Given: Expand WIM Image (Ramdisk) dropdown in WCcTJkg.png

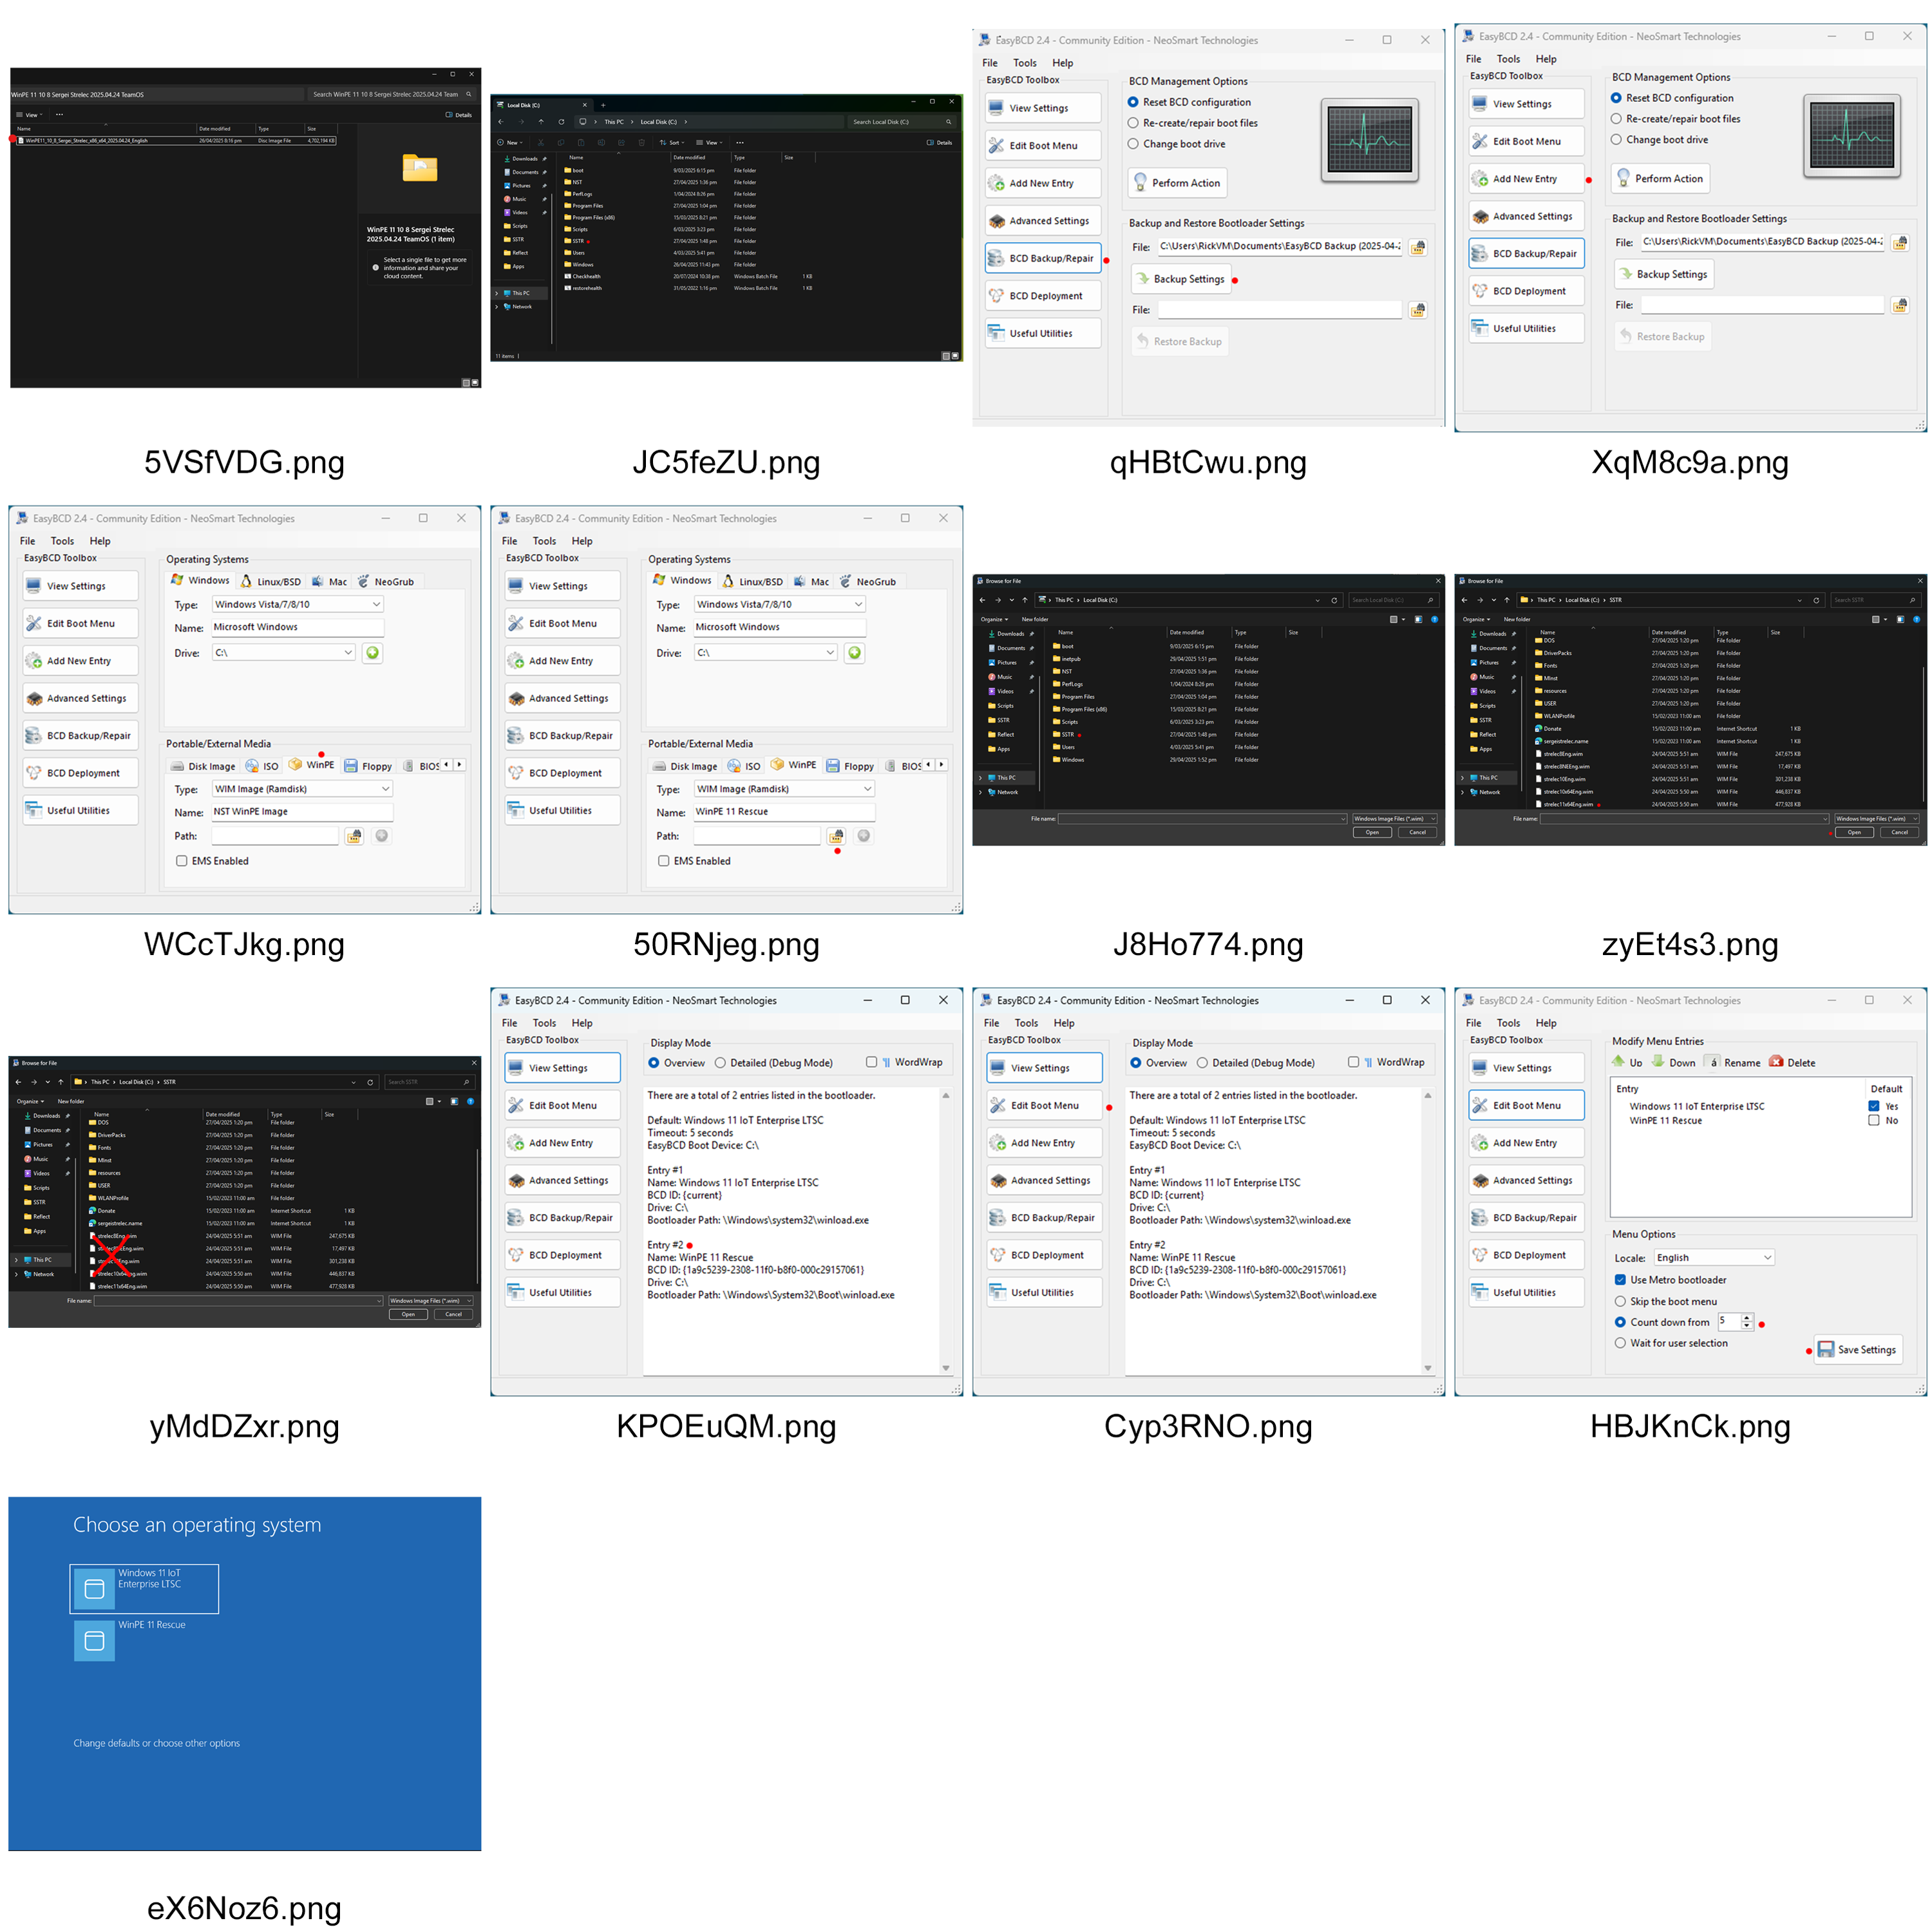Looking at the screenshot, I should click(386, 789).
